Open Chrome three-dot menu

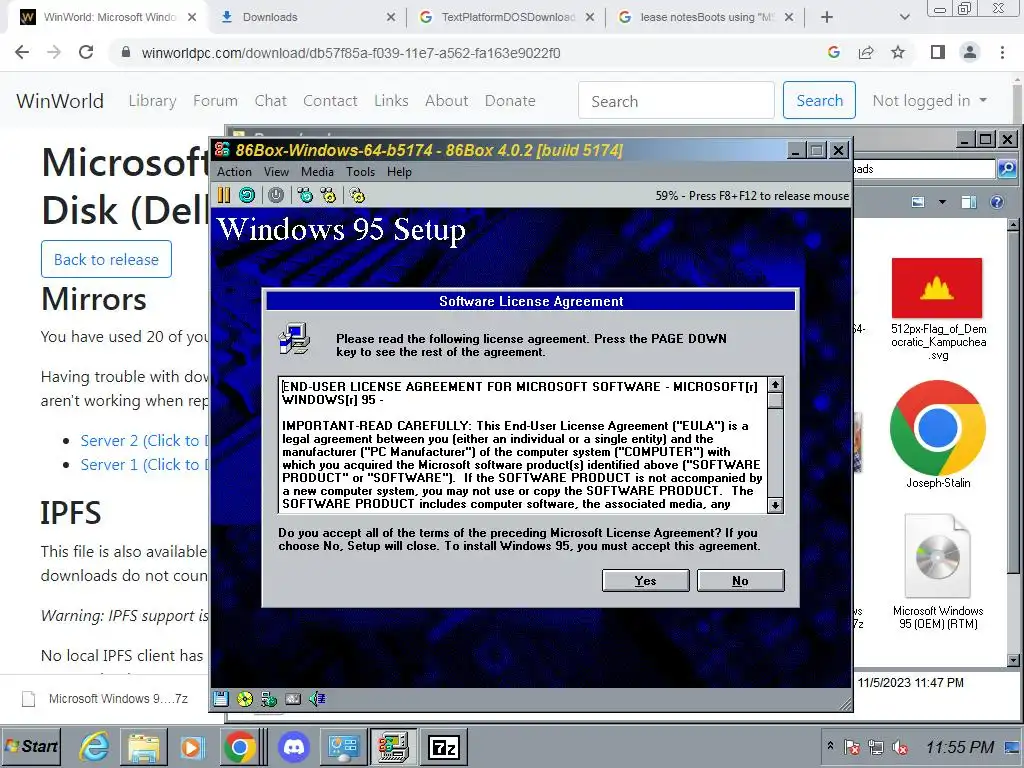pos(1002,52)
